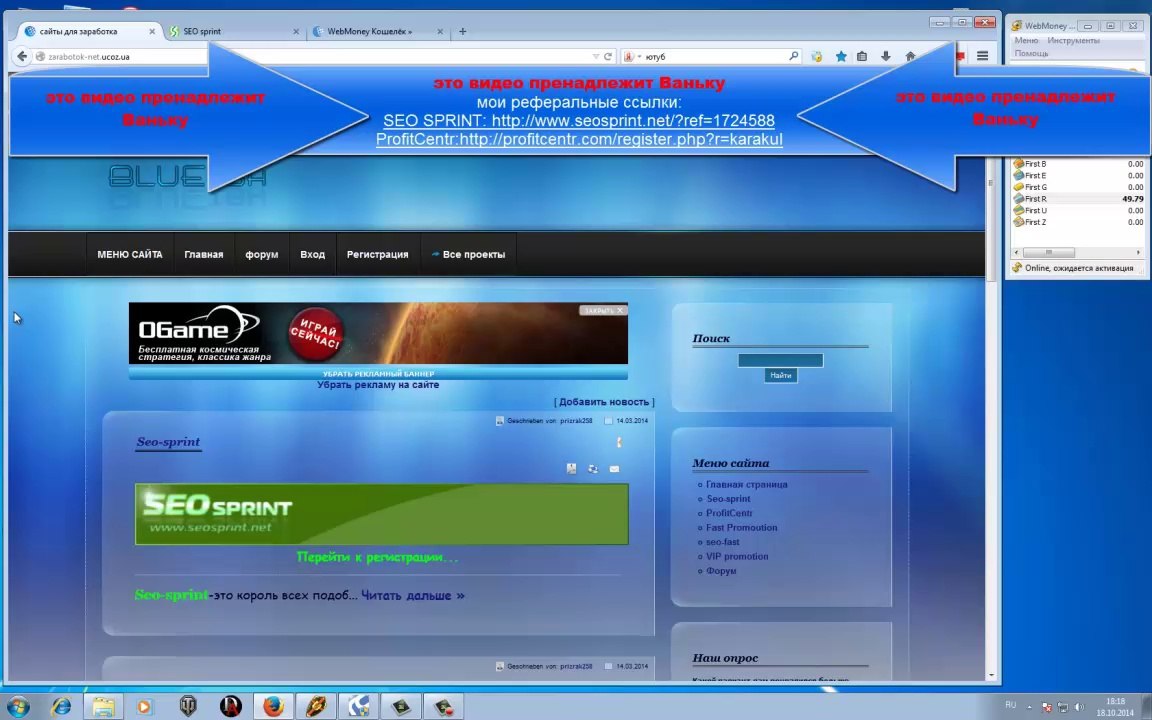Click Регистрация in navigation bar
1152x720 pixels.
[x=378, y=254]
